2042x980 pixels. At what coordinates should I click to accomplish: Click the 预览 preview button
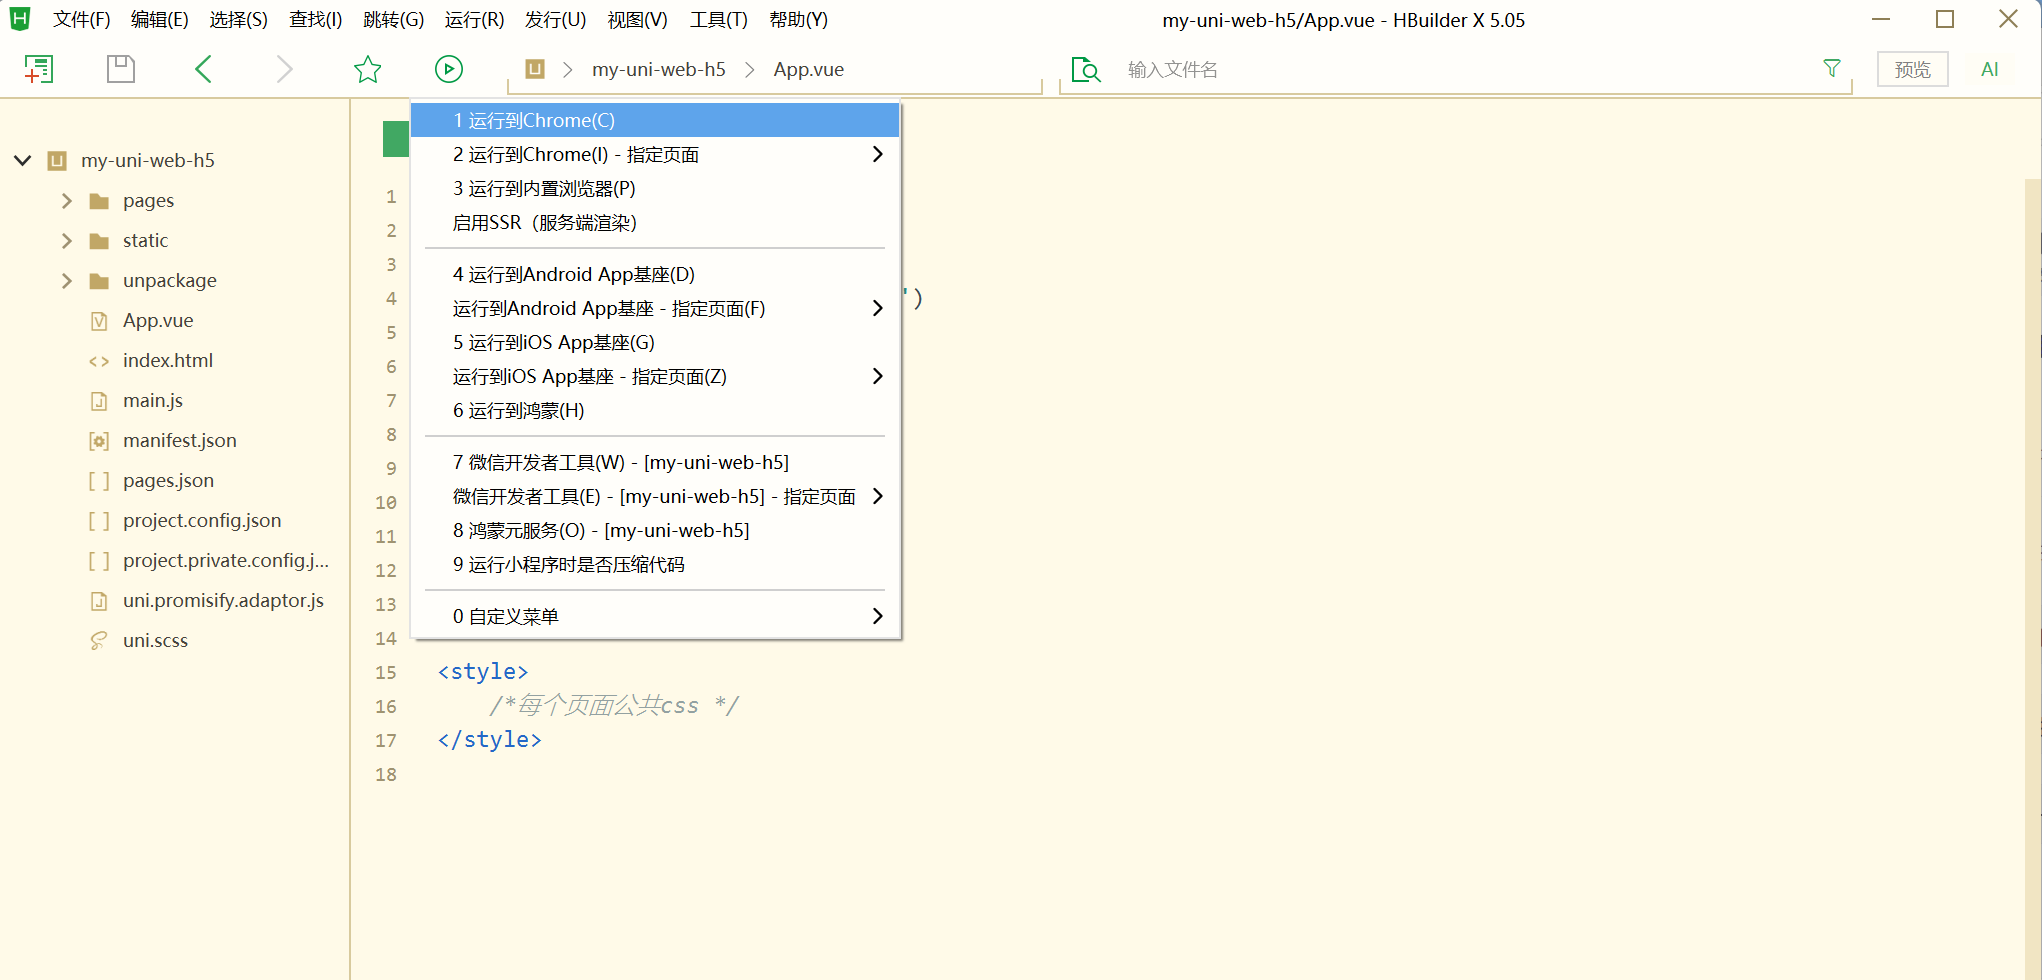(1913, 69)
